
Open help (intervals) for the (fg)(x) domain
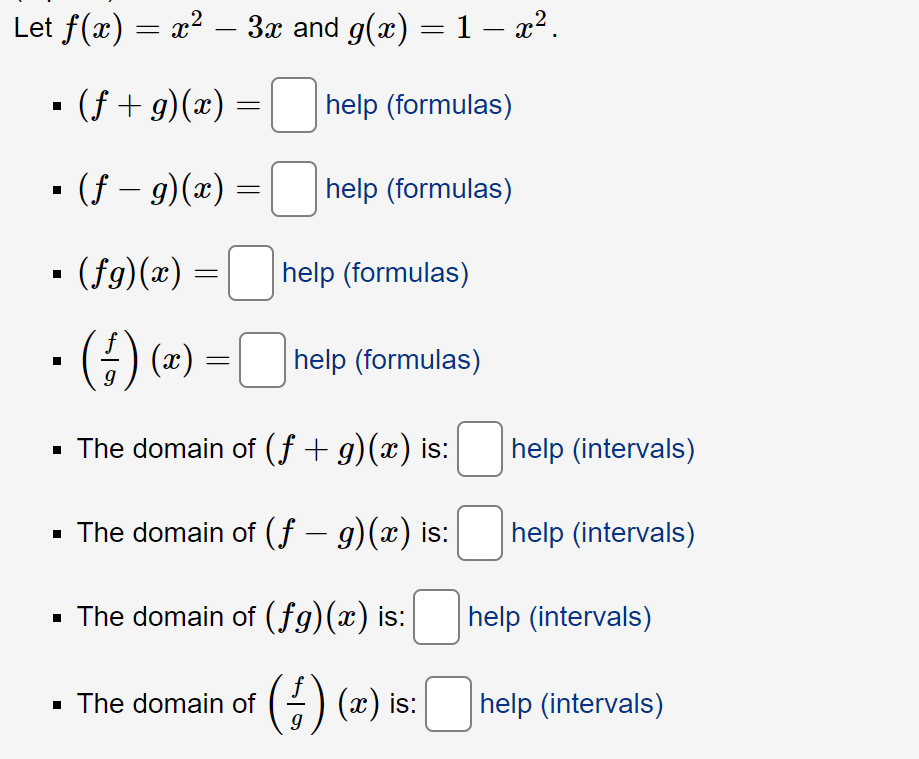[x=558, y=617]
